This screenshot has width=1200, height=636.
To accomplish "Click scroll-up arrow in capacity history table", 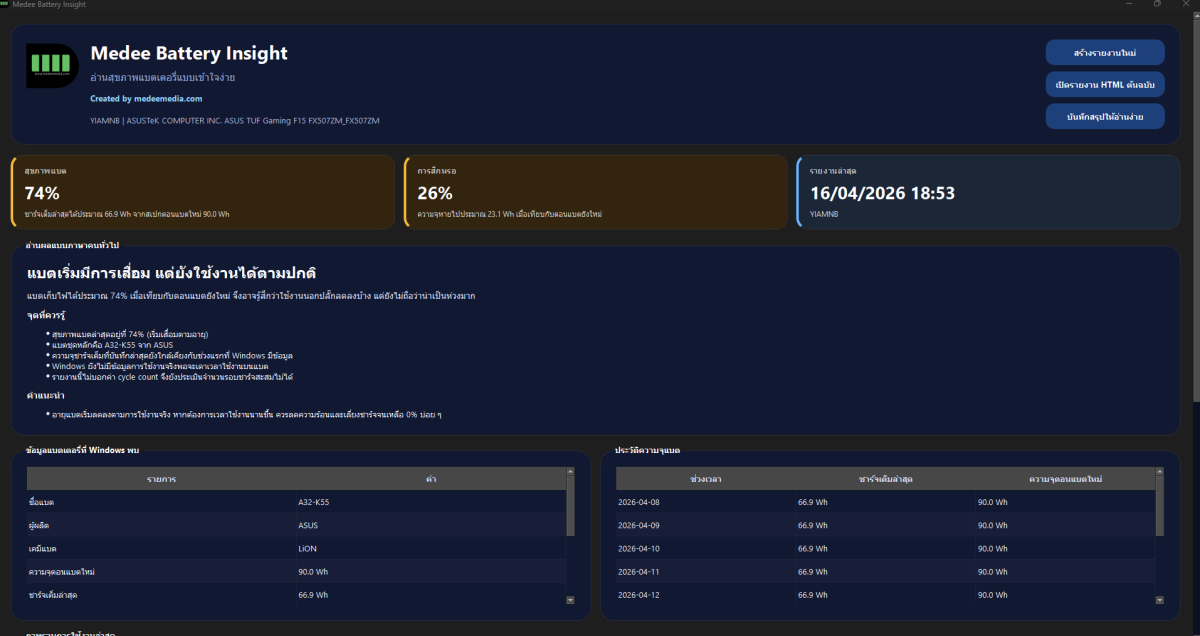I will 1160,473.
